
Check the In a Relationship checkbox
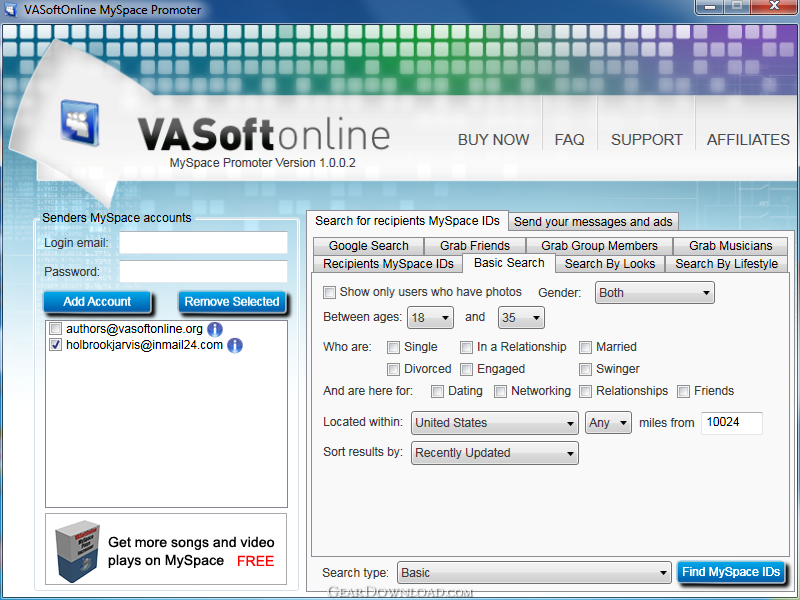click(466, 347)
